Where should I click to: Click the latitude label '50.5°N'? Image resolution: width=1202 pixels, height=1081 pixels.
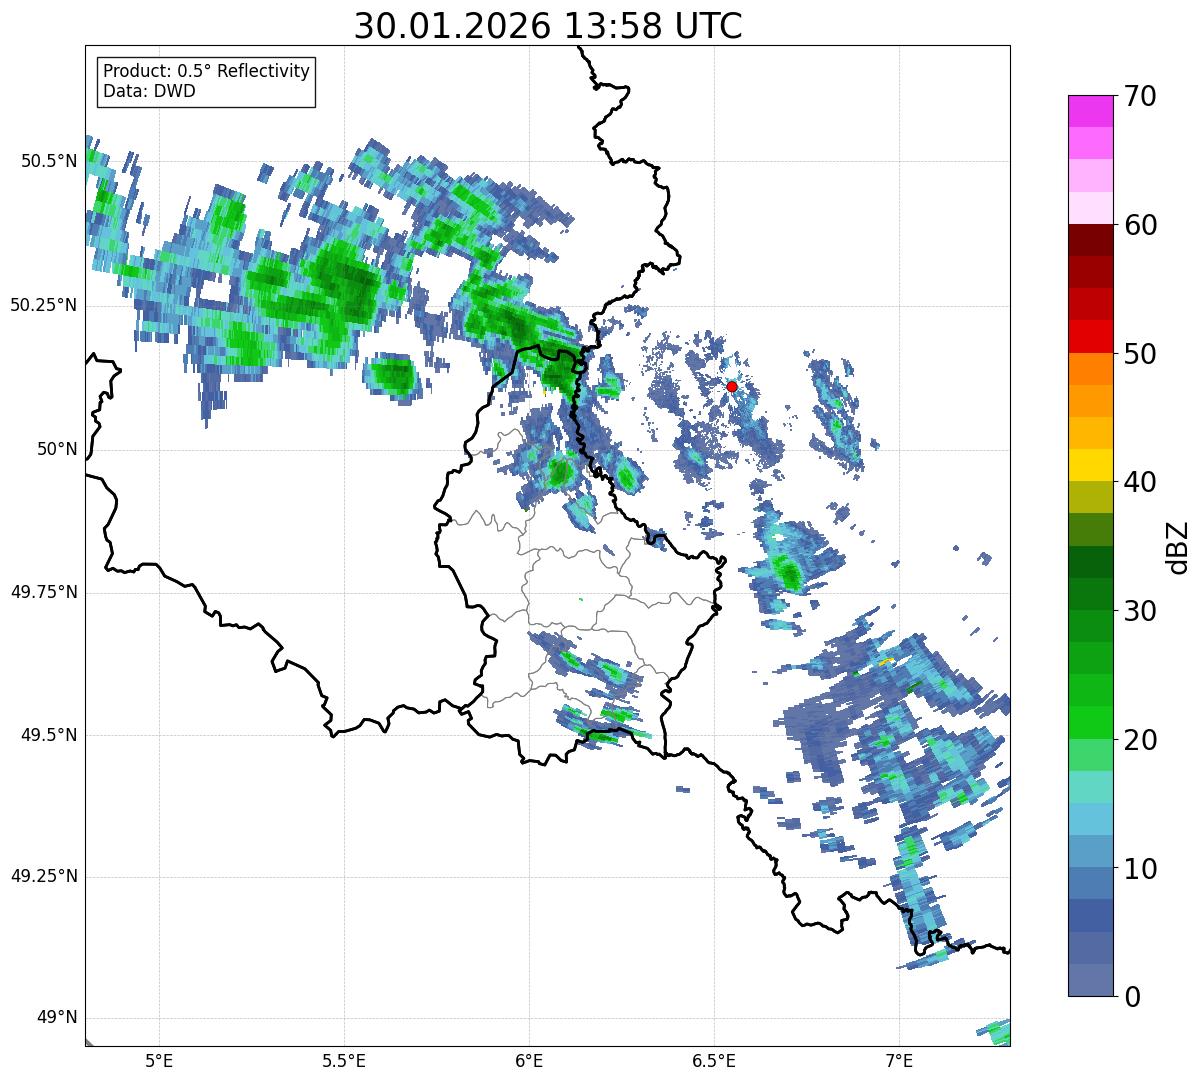(x=48, y=161)
